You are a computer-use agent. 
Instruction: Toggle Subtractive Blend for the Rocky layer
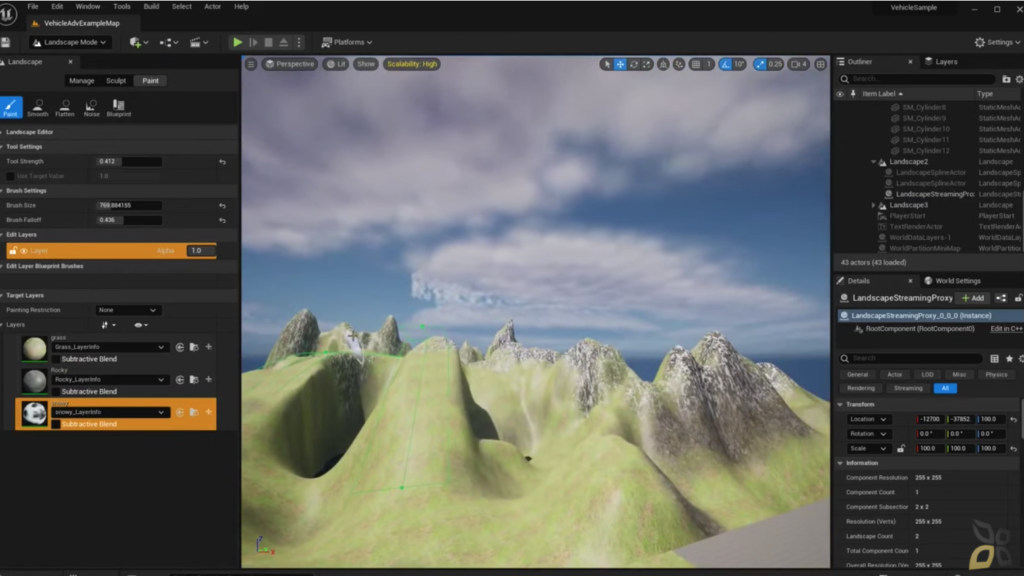tap(56, 392)
